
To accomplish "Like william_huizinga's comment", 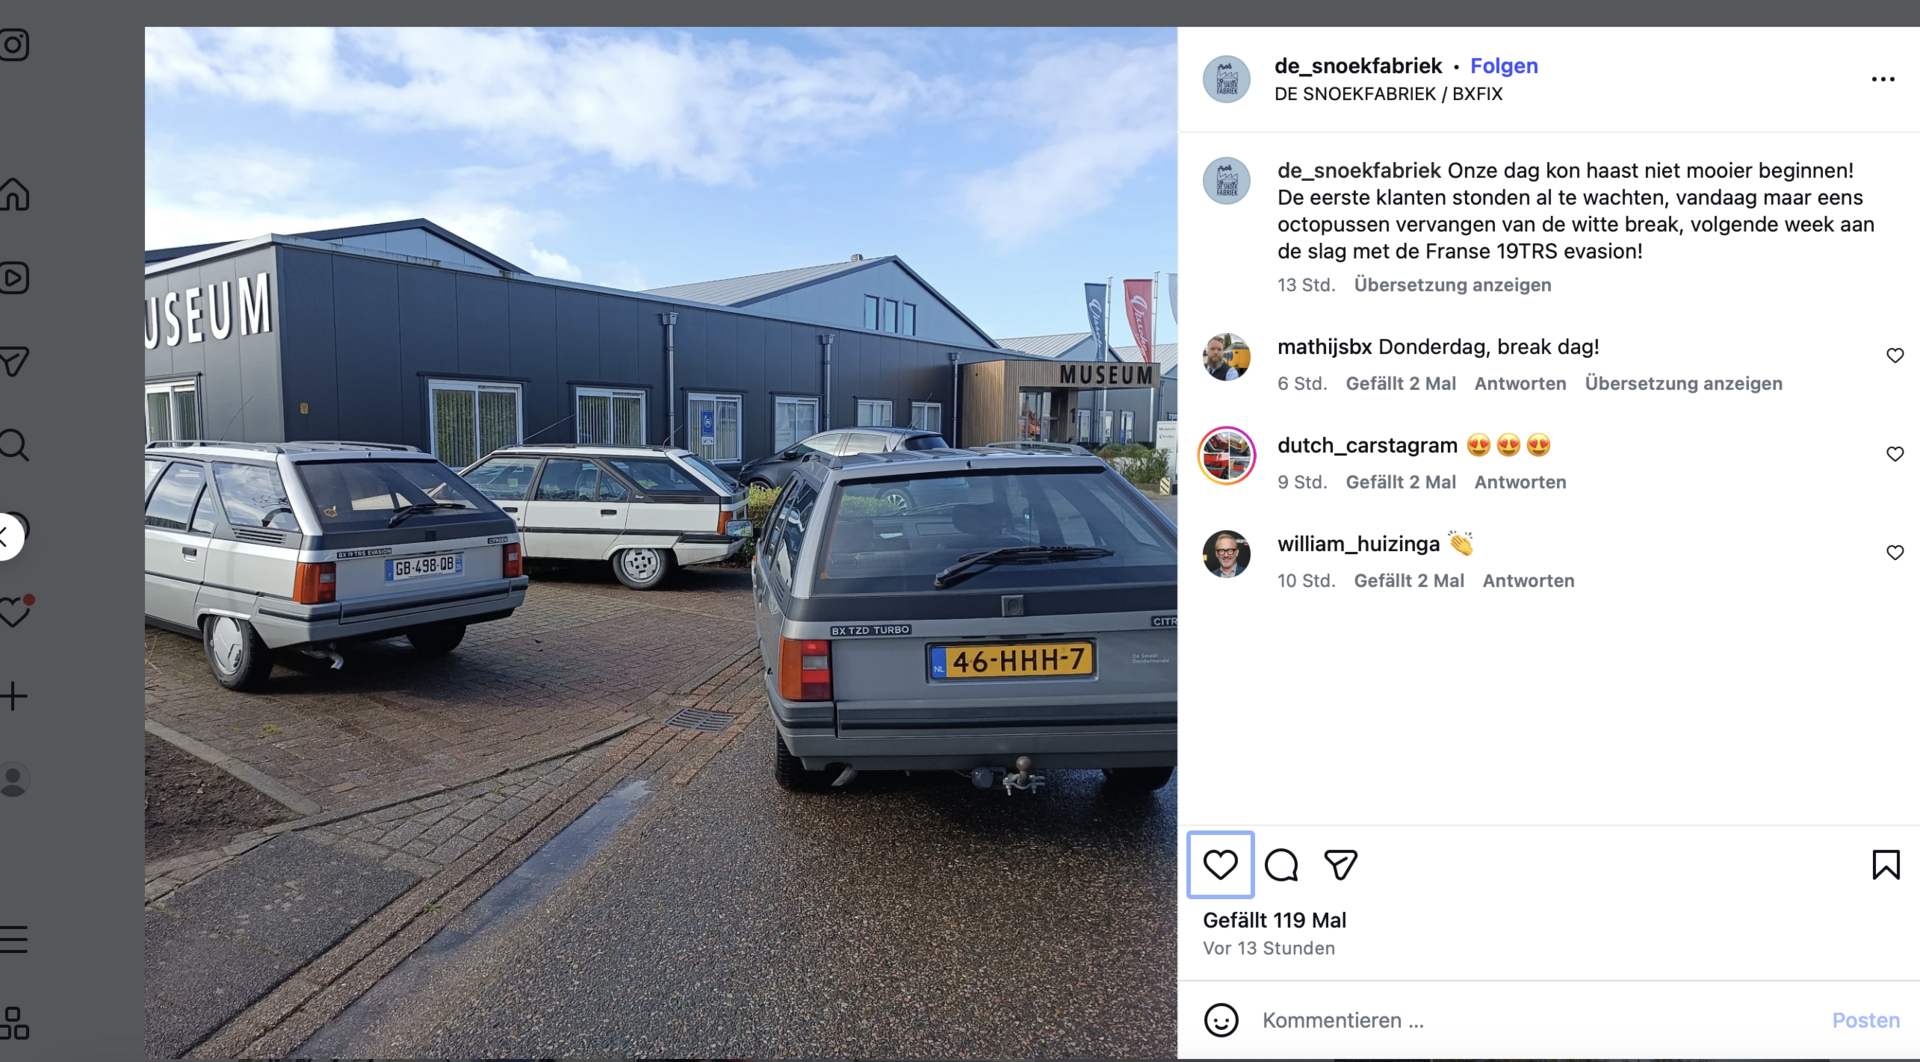I will point(1894,553).
